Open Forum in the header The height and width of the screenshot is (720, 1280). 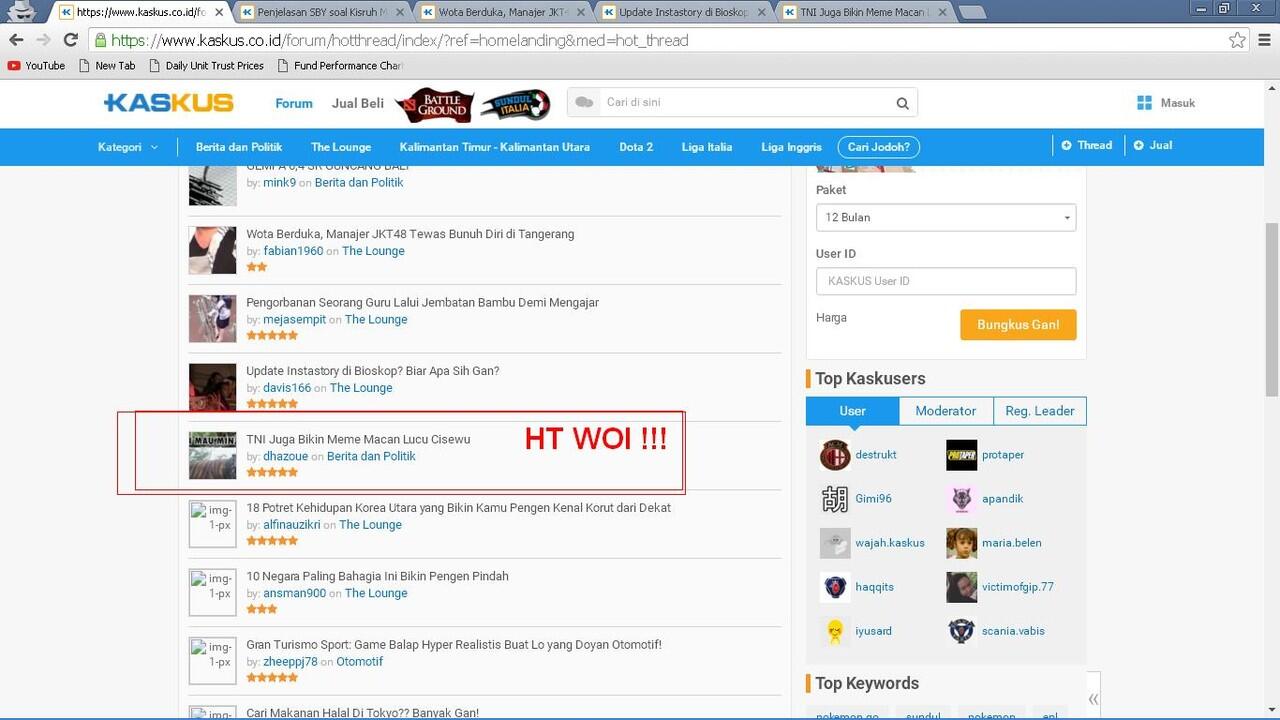pyautogui.click(x=294, y=103)
